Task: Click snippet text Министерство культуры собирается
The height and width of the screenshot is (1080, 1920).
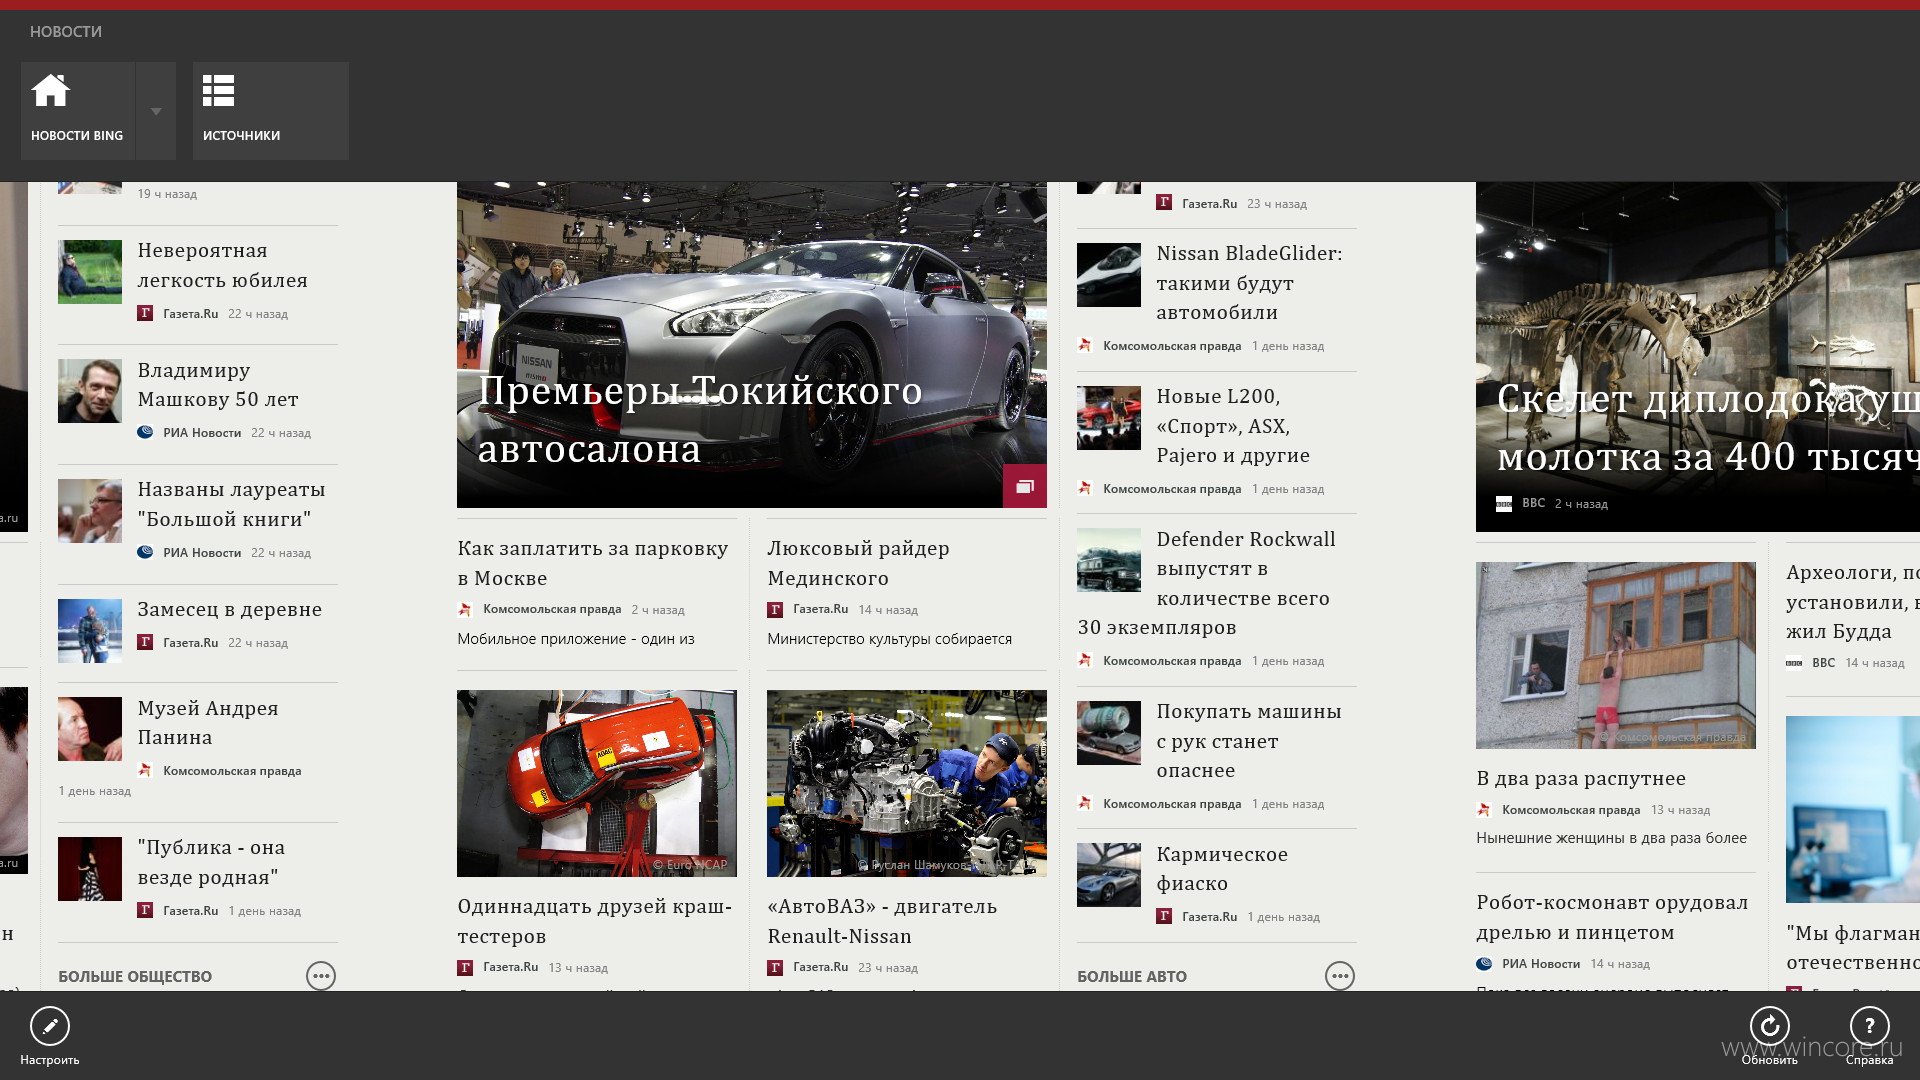Action: pyautogui.click(x=889, y=639)
